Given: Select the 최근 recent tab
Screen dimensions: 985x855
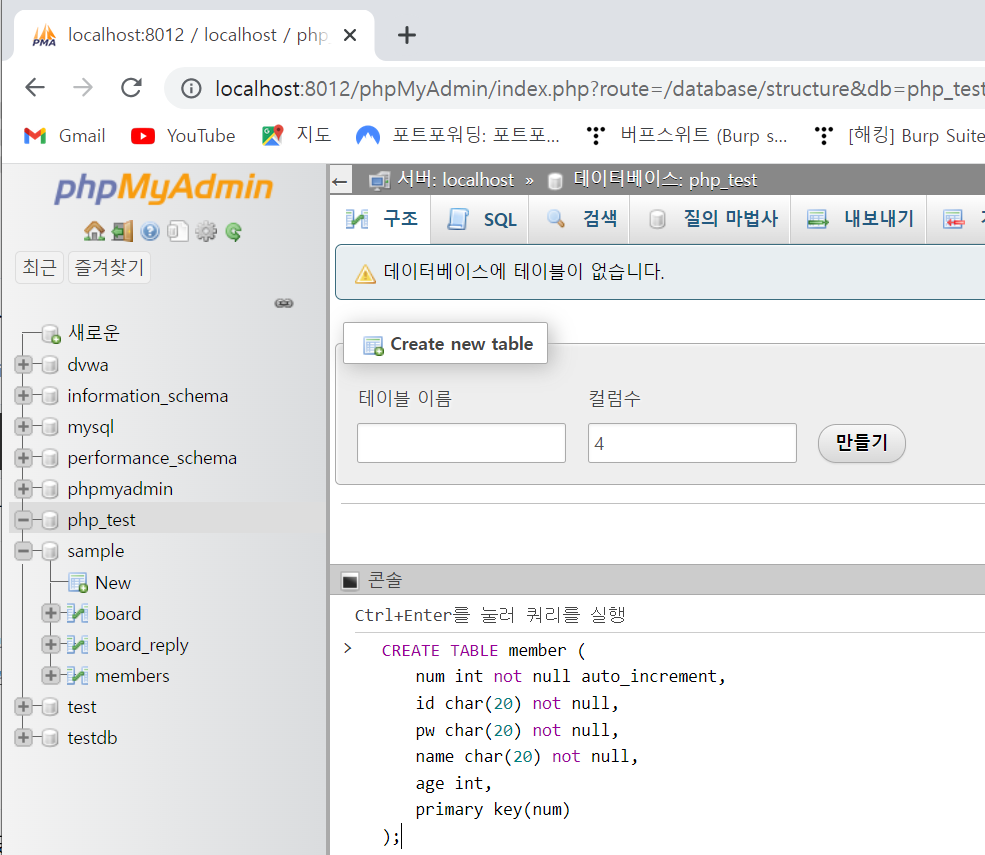Looking at the screenshot, I should coord(40,268).
